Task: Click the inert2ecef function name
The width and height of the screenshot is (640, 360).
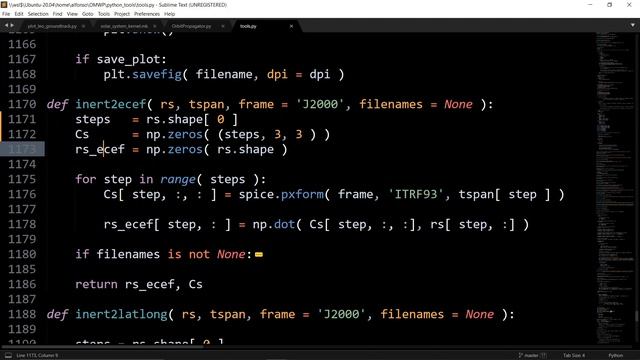Action: click(x=111, y=104)
